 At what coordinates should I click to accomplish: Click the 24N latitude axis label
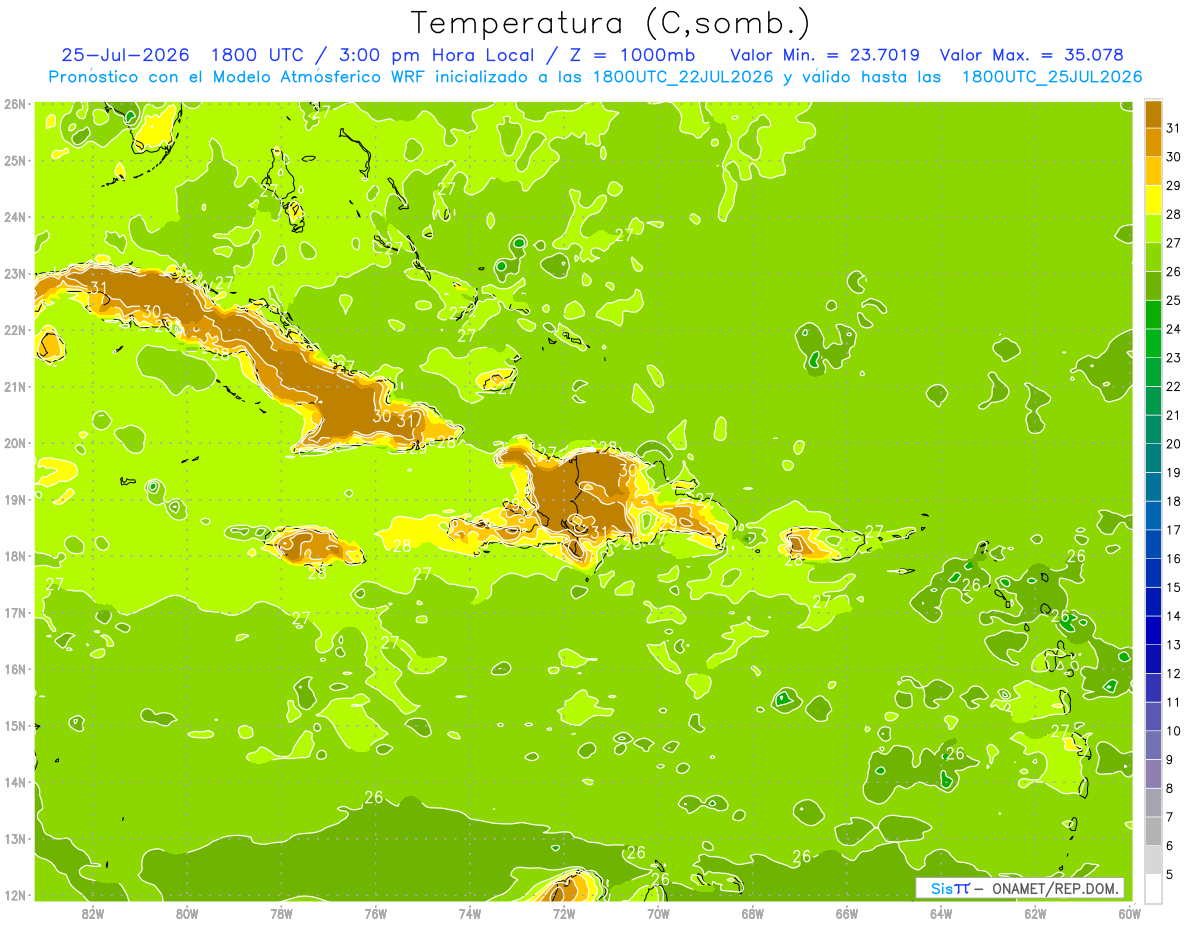(14, 217)
